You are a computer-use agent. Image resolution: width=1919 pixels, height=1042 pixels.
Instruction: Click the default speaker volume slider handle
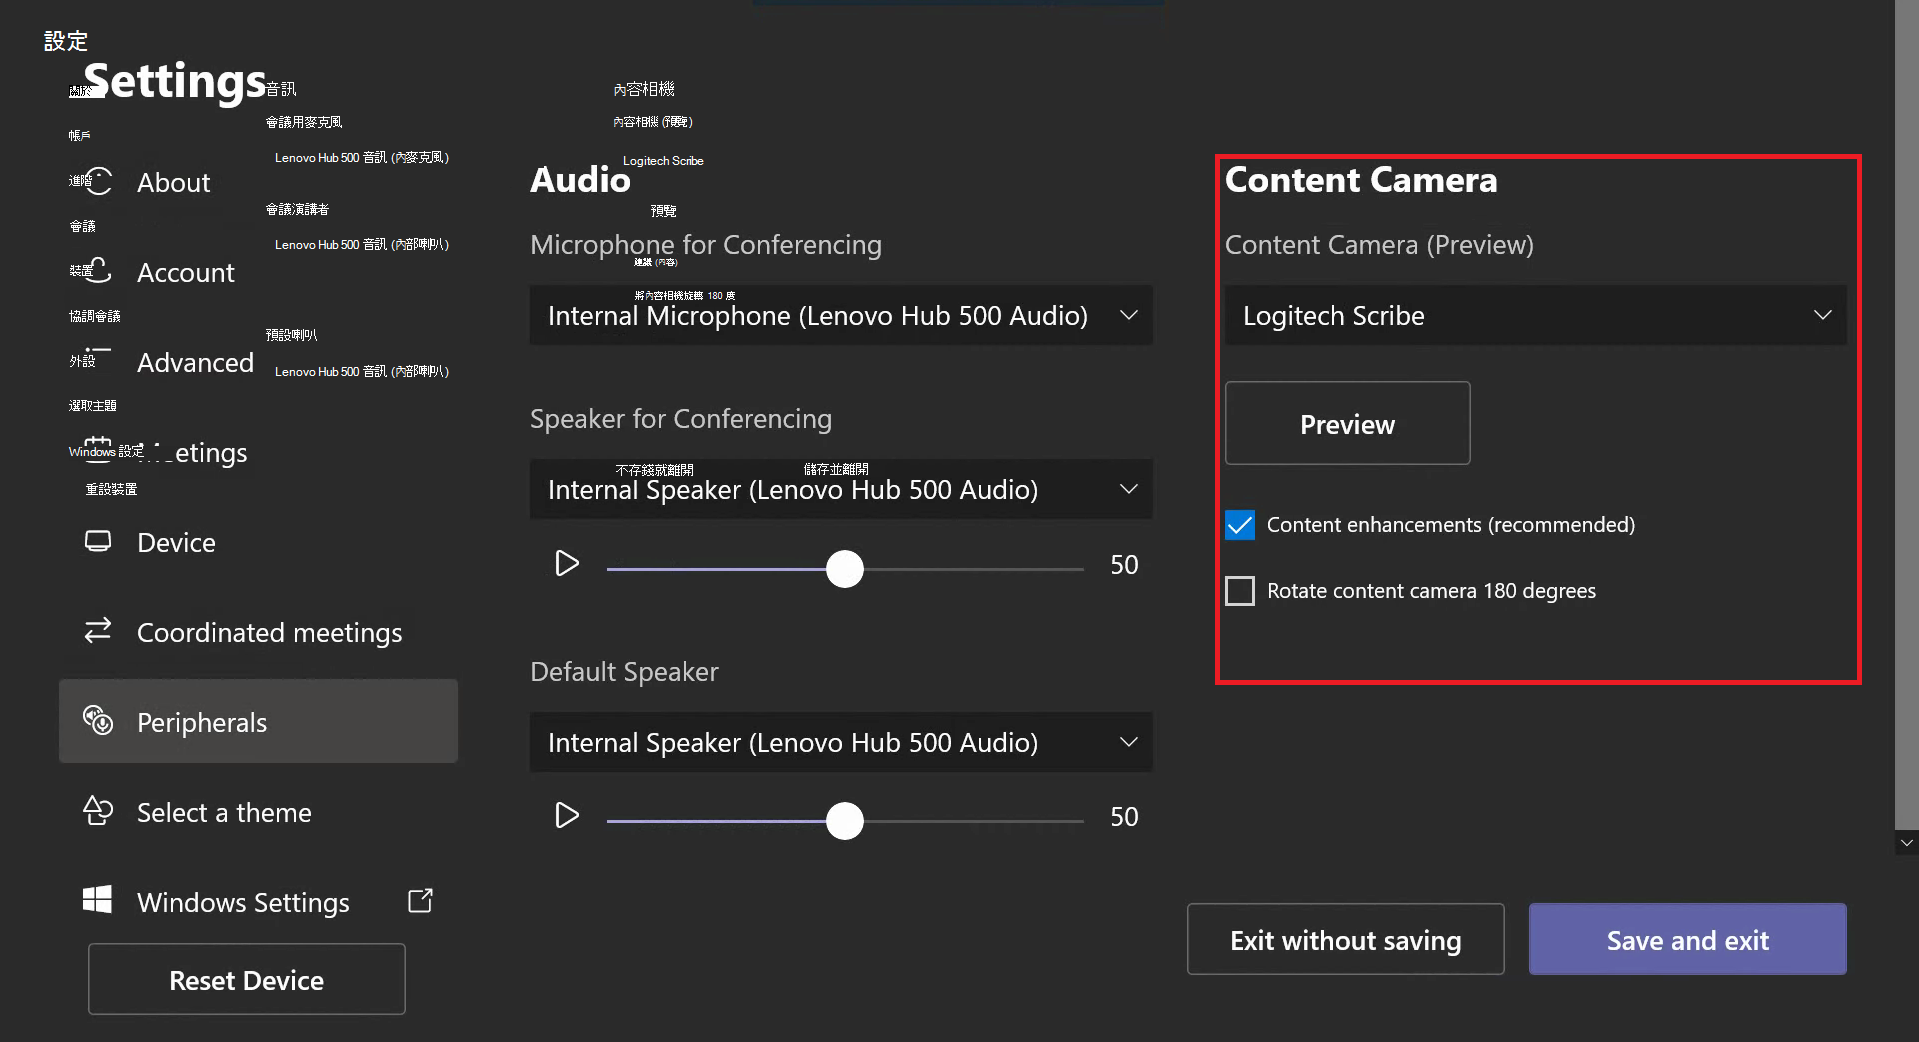click(845, 821)
